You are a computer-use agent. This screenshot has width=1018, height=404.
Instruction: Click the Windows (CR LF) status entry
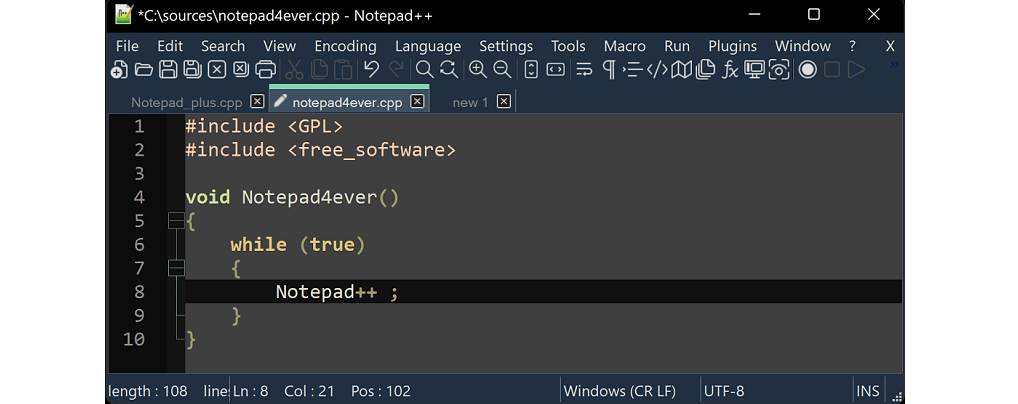pos(619,391)
